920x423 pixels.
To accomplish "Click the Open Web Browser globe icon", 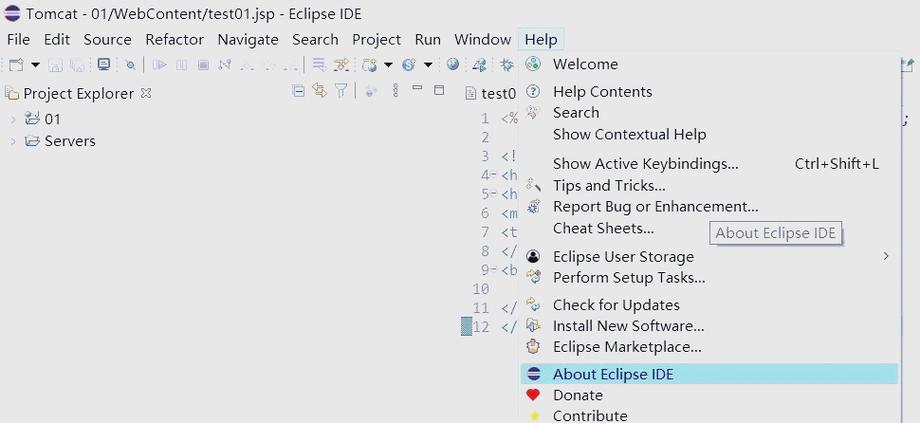I will click(453, 65).
